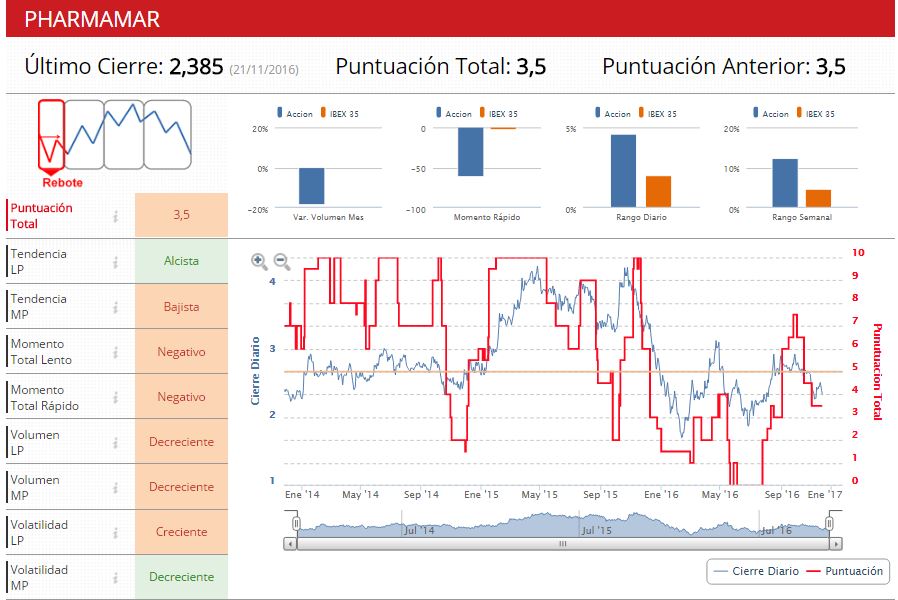This screenshot has width=898, height=600.
Task: Click right handle of chart range navigator
Action: 829,523
